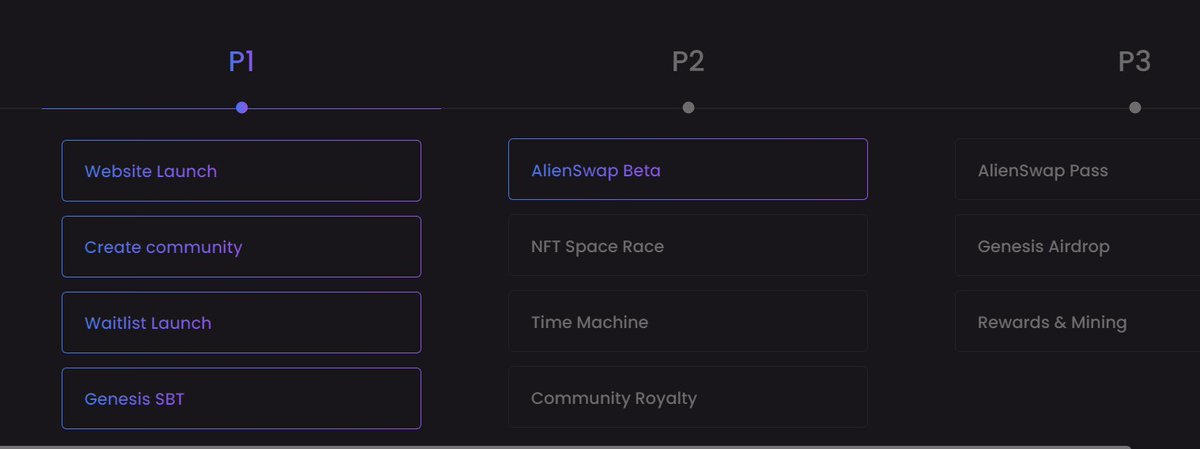
Task: Open the Genesis SBT card
Action: pos(241,399)
